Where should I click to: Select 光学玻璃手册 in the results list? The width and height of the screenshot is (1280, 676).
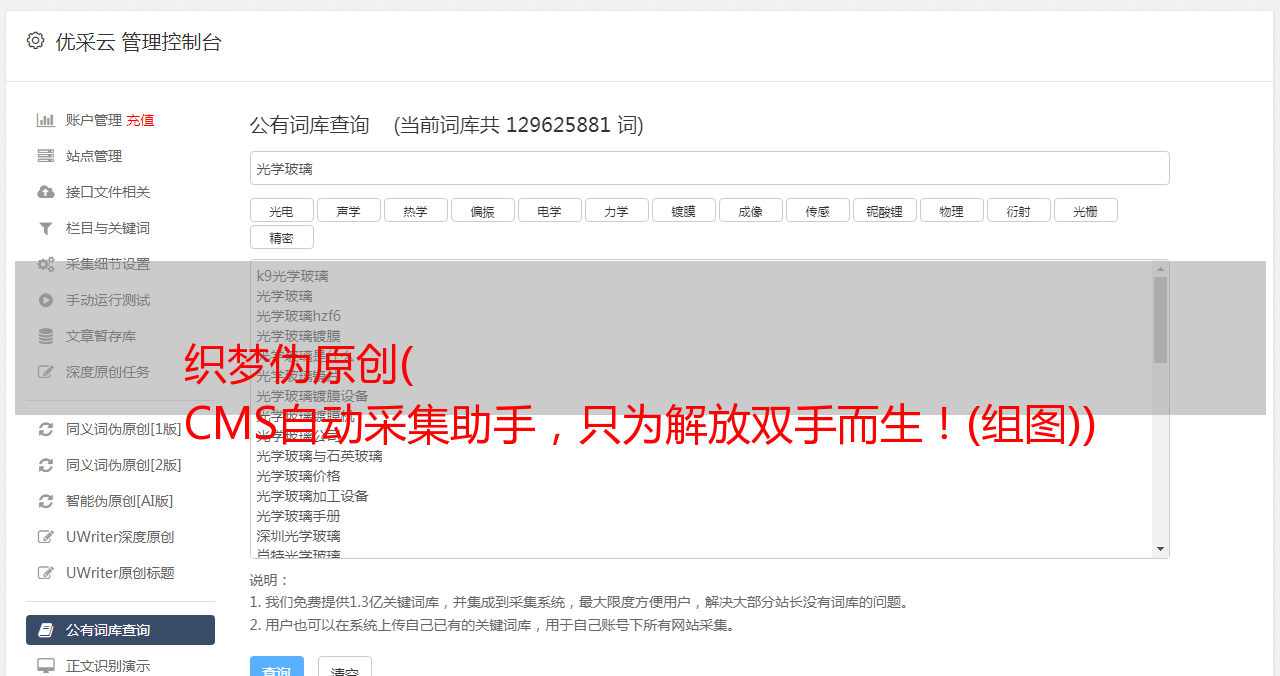[298, 516]
